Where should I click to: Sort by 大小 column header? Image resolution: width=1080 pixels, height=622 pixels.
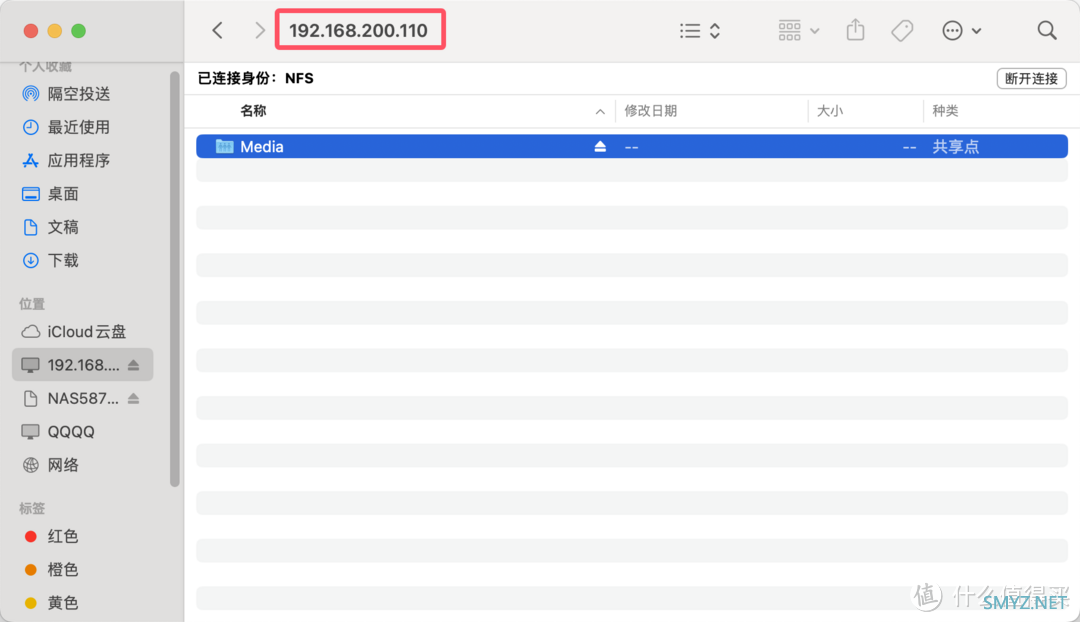[x=830, y=111]
